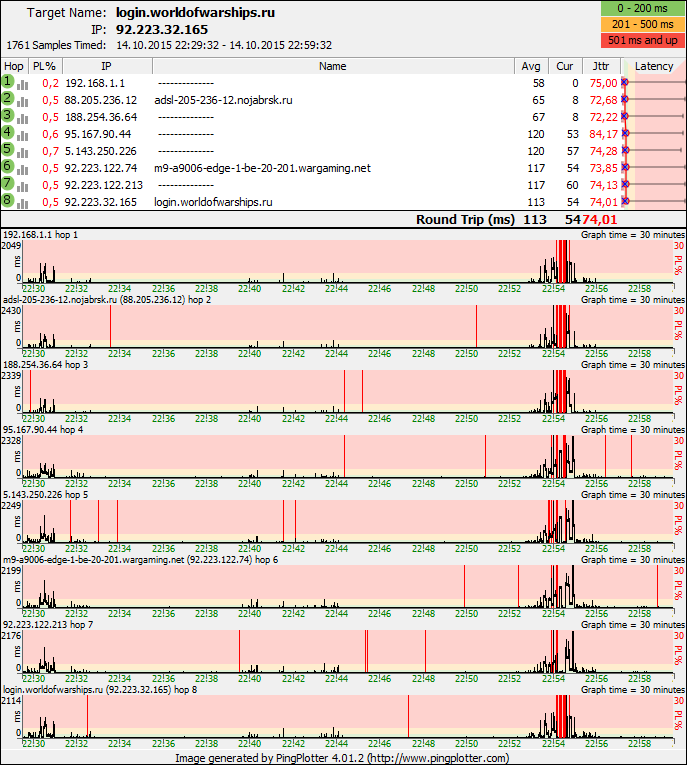Click the 5.143.250.226 hop 5 graph
The width and height of the screenshot is (687, 765).
pos(348,521)
